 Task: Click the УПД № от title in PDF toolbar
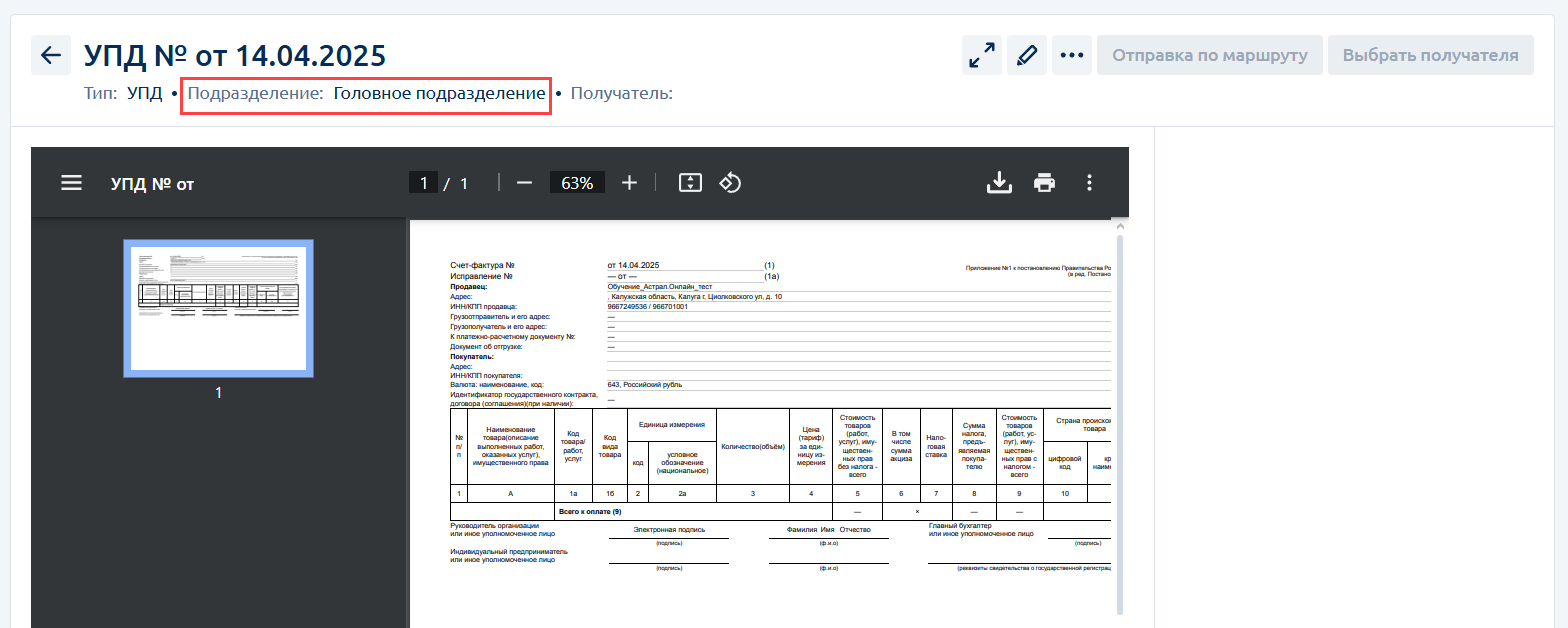[152, 184]
